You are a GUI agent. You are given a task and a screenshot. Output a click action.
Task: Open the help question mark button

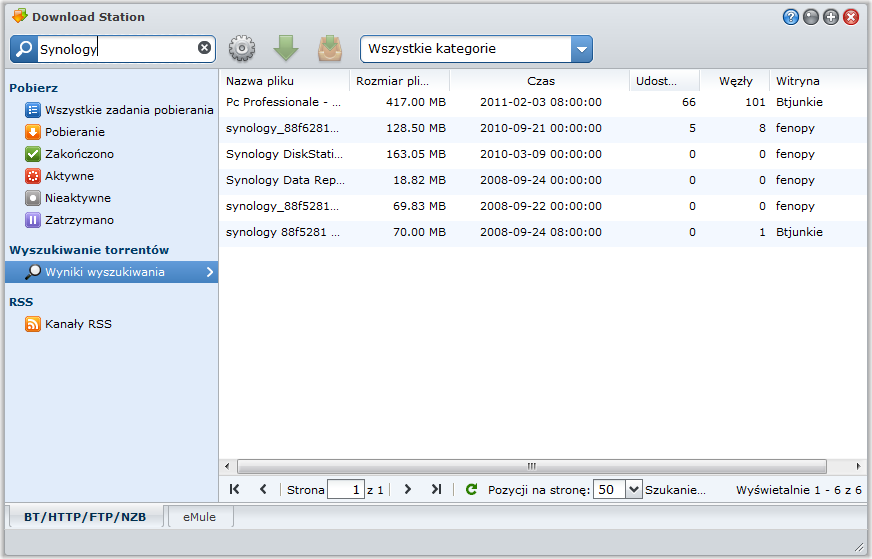[790, 17]
